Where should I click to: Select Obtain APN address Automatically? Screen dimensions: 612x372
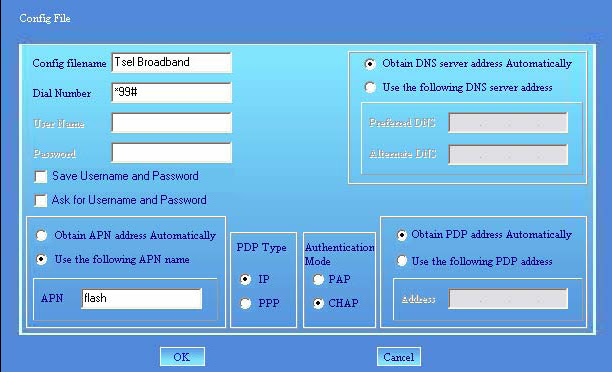tap(41, 235)
